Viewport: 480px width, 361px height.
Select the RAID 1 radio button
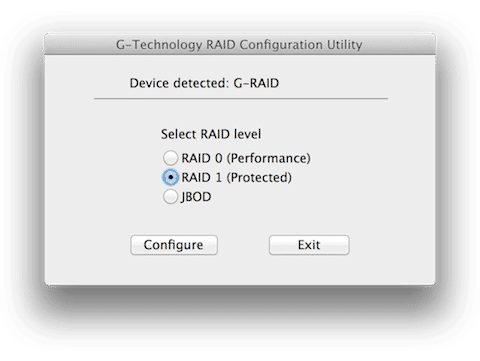(x=170, y=177)
